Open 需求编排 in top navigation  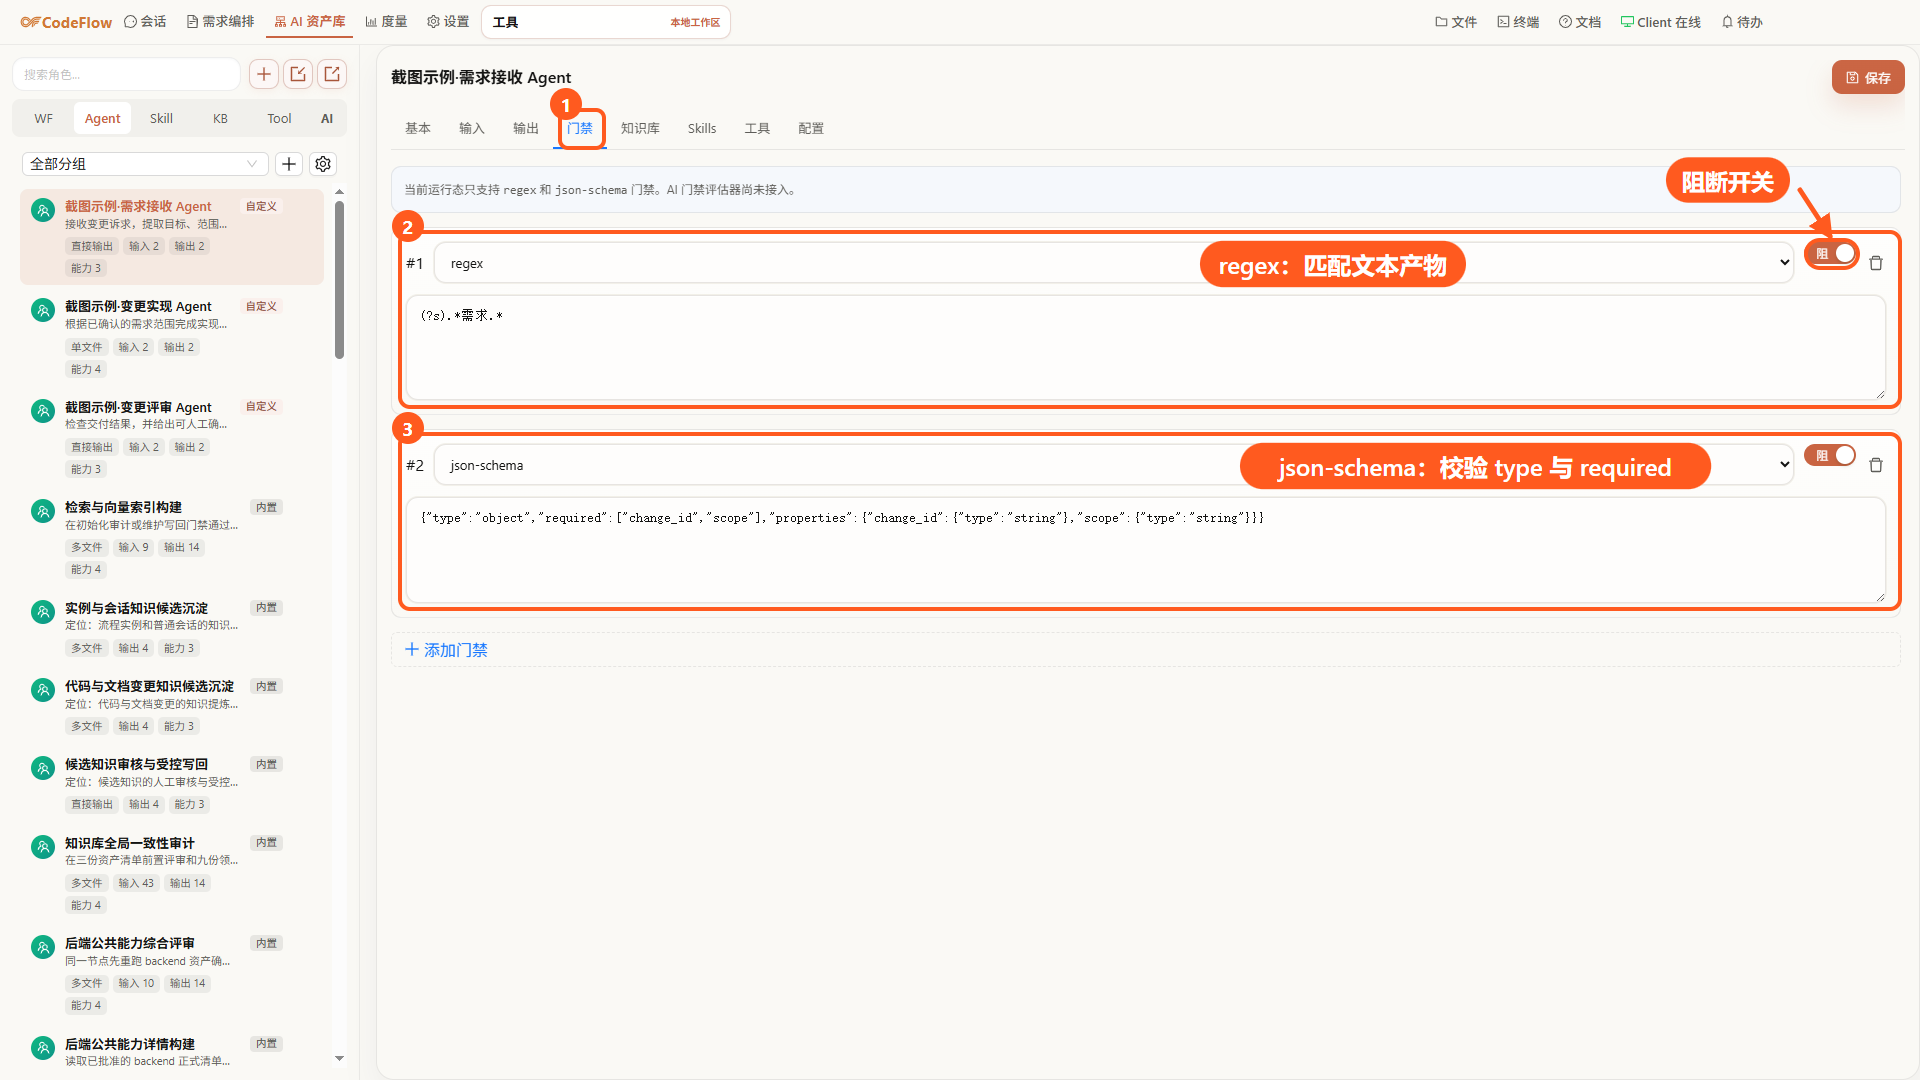pos(220,22)
